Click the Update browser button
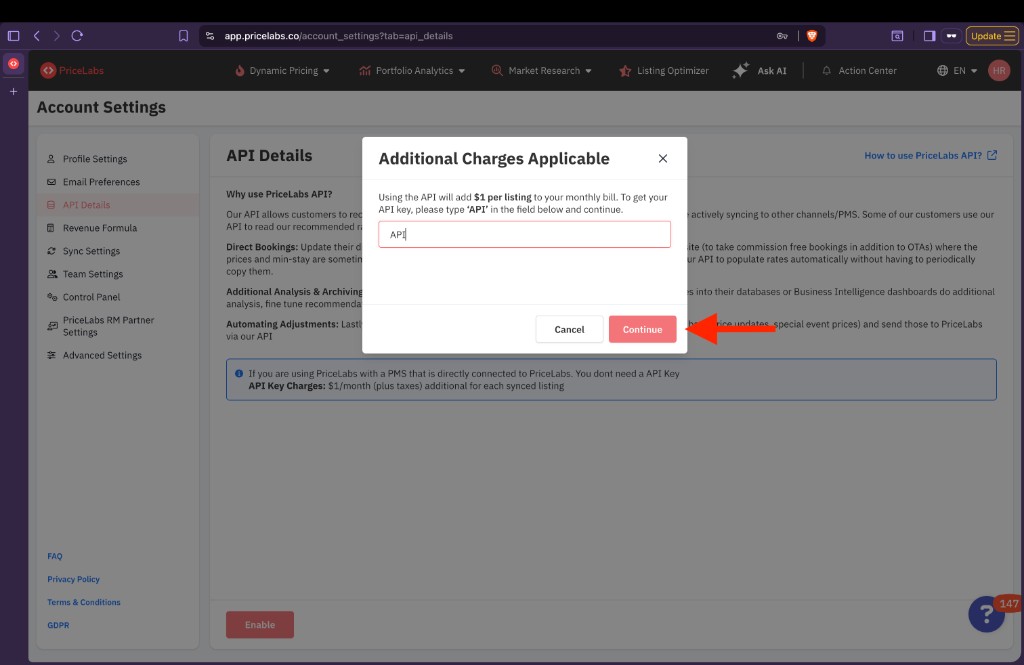The image size is (1024, 665). tap(992, 36)
